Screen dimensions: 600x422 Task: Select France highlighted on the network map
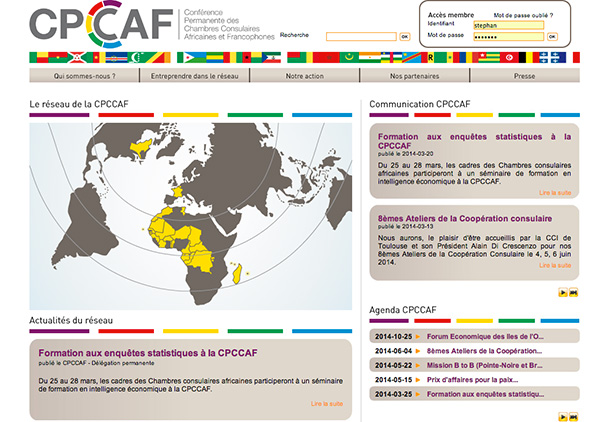[x=178, y=191]
